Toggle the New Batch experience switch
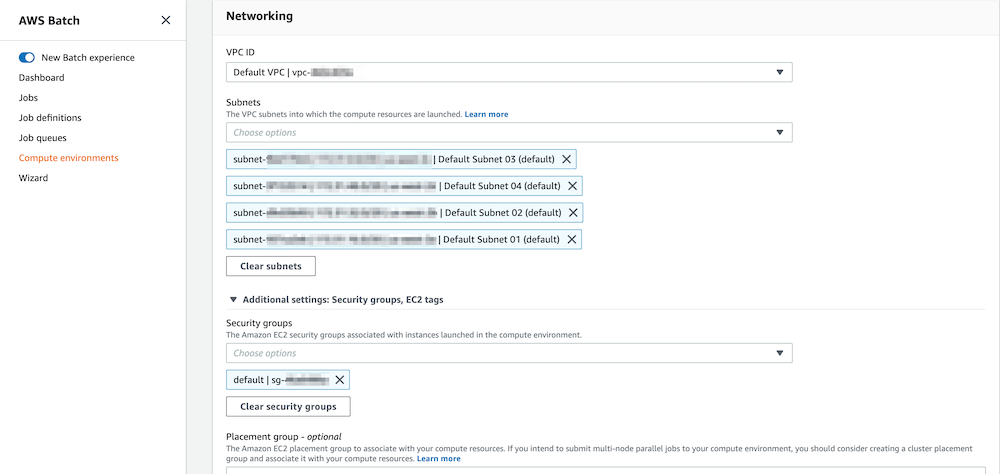Viewport: 1000px width, 474px height. tap(27, 57)
